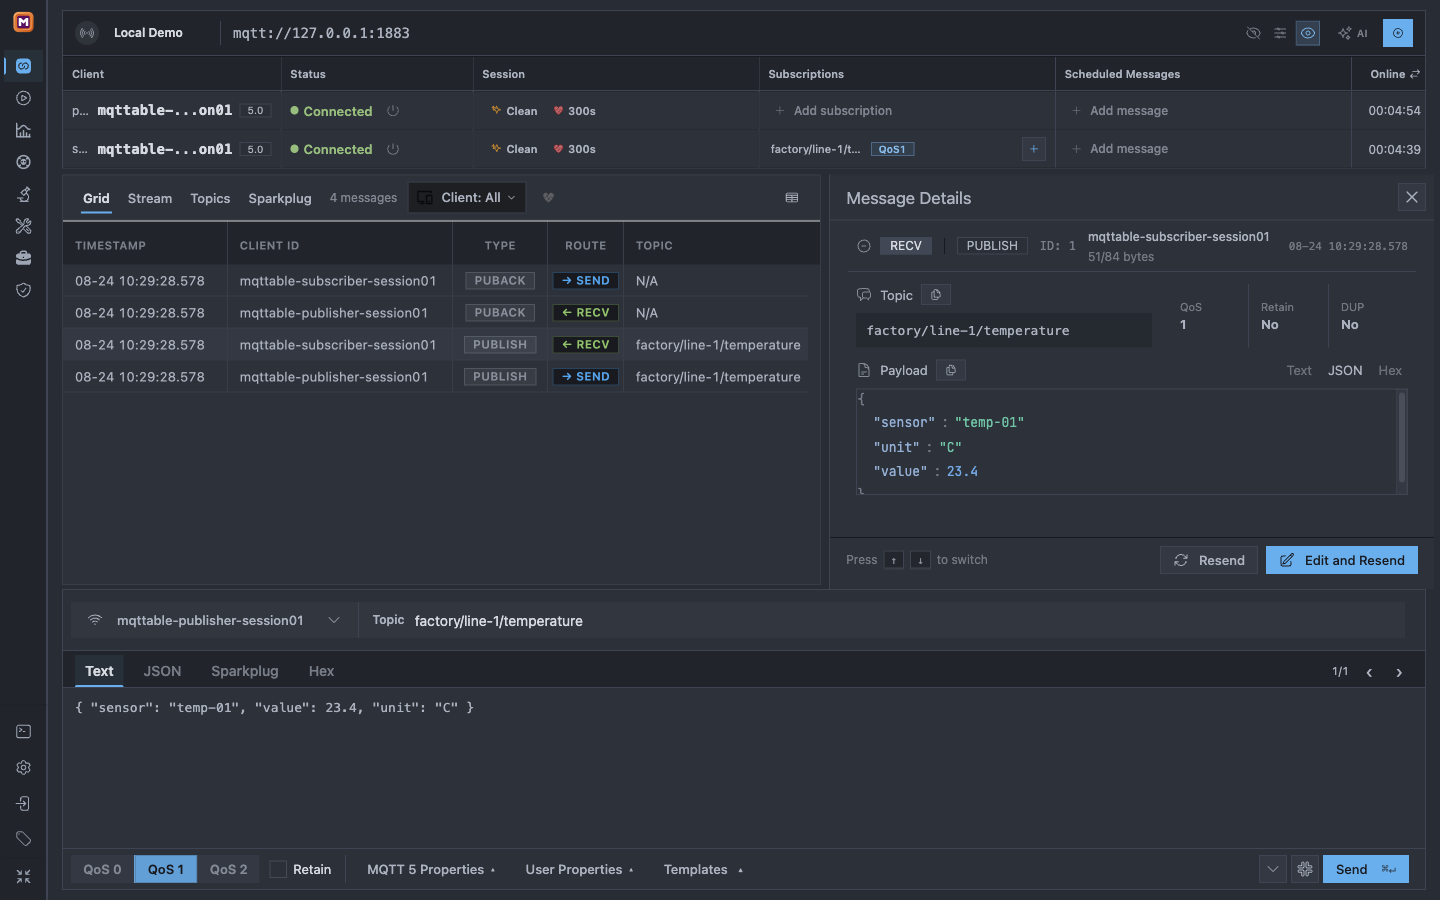
Task: Collapse message header via the minus circle icon
Action: 864,246
